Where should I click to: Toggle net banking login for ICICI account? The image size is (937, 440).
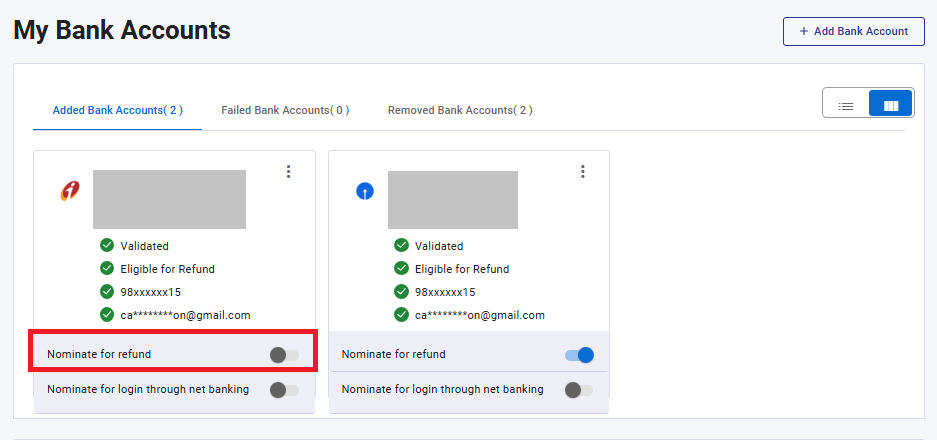point(284,390)
